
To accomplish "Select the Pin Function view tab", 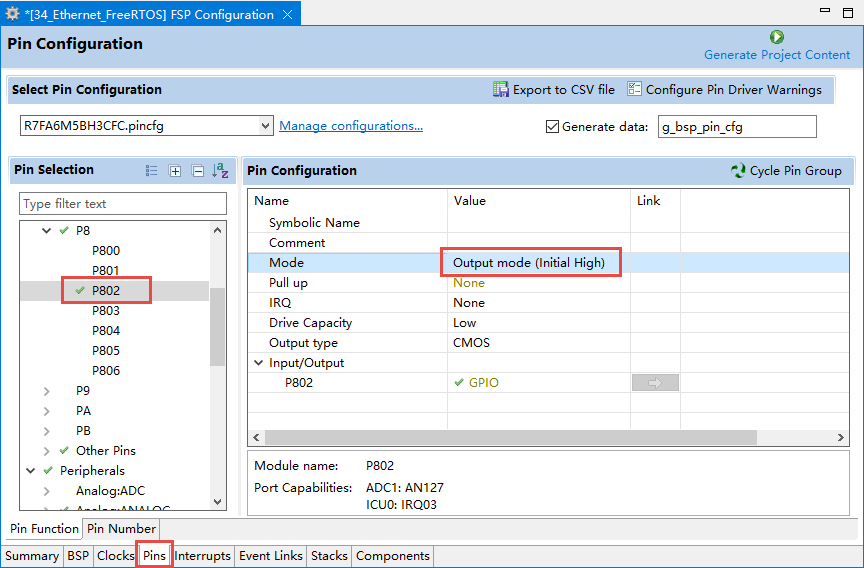I will pyautogui.click(x=44, y=528).
